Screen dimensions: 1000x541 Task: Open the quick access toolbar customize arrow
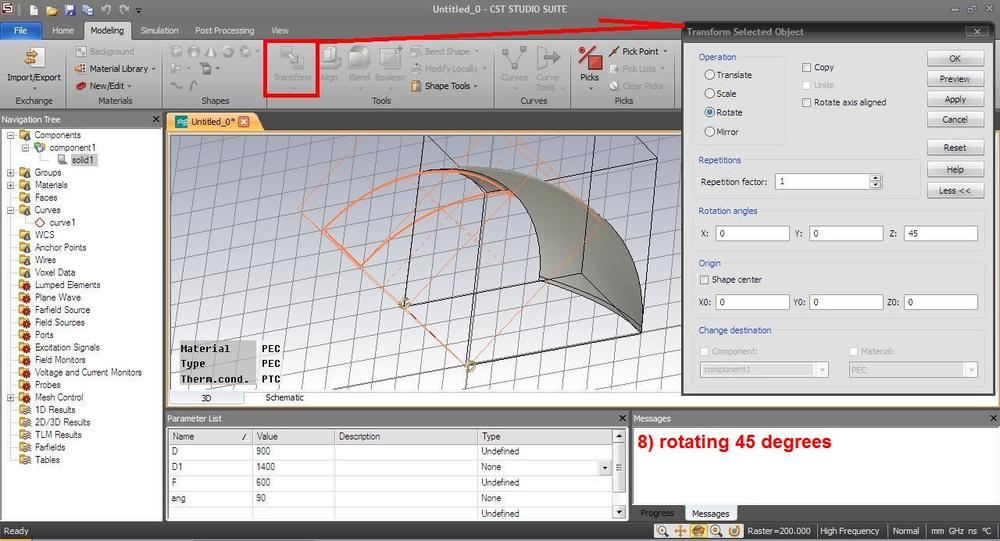(x=138, y=11)
